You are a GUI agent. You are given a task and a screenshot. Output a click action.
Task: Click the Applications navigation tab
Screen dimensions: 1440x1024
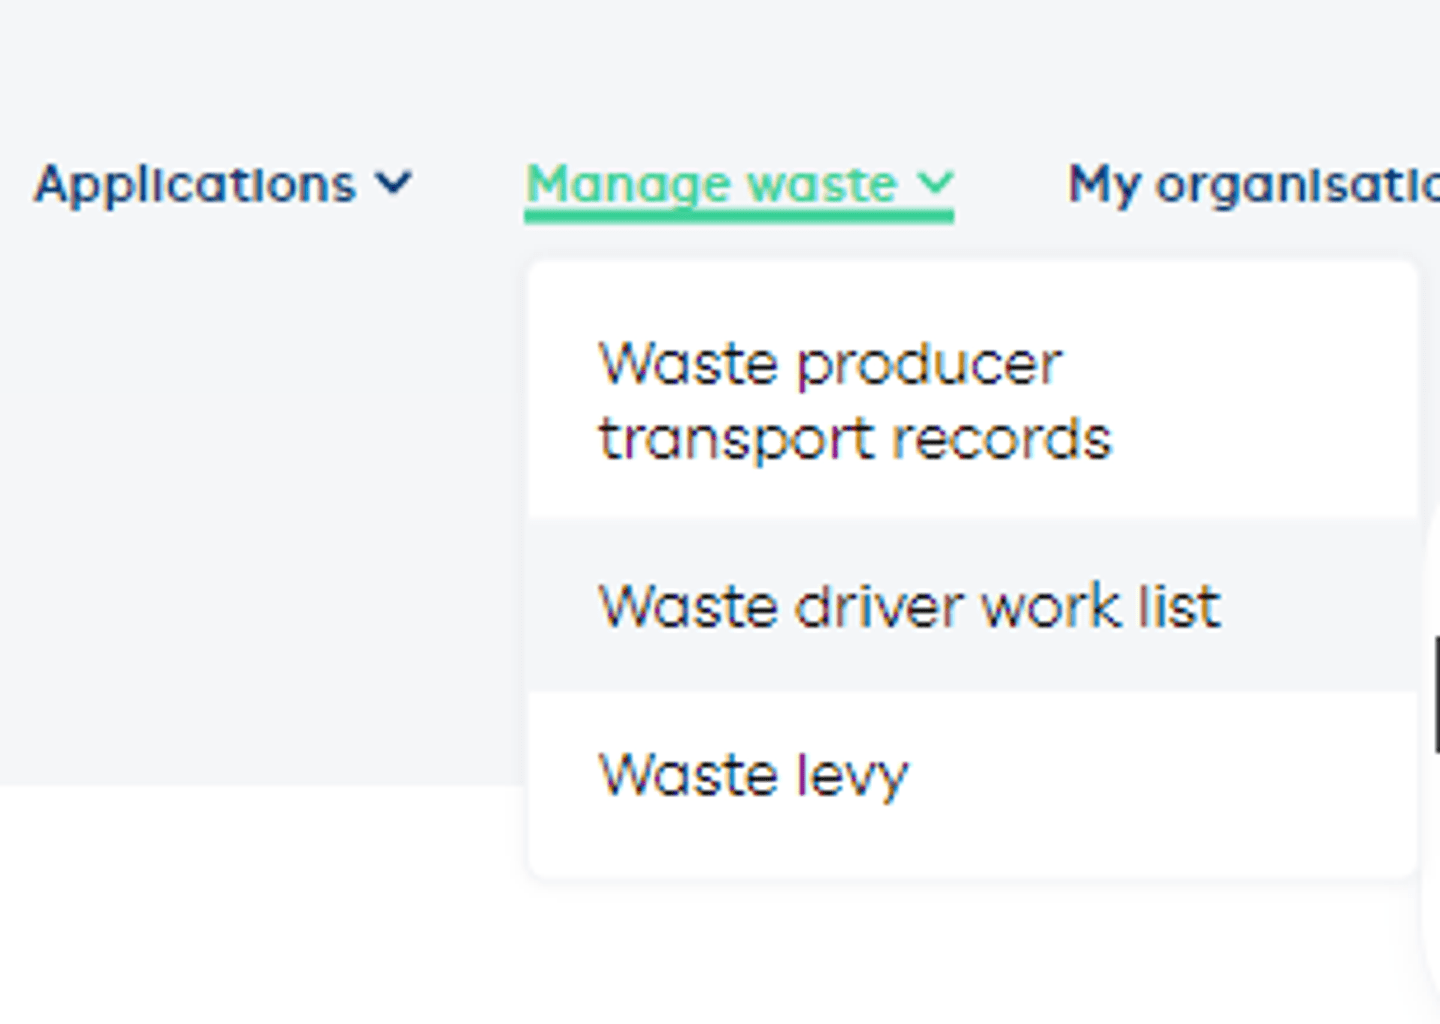[x=196, y=183]
